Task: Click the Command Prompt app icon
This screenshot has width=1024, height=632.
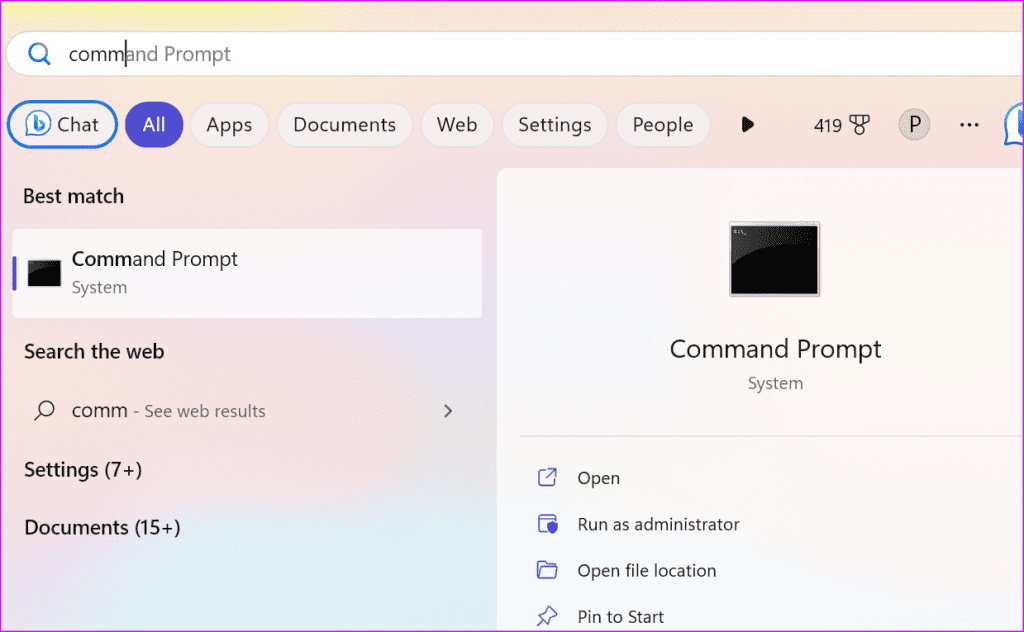Action: pyautogui.click(x=44, y=273)
